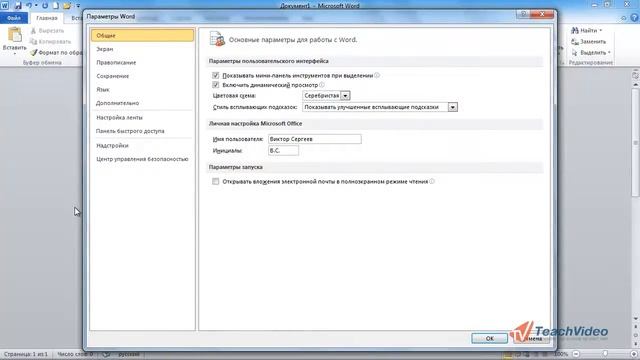This screenshot has height=360, width=640.
Task: Open Панель быстрого доступа category
Action: [142, 131]
